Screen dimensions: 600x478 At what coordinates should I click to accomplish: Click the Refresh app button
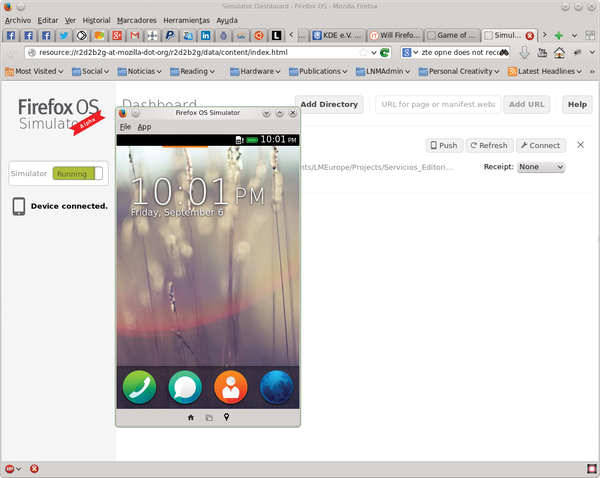click(489, 145)
